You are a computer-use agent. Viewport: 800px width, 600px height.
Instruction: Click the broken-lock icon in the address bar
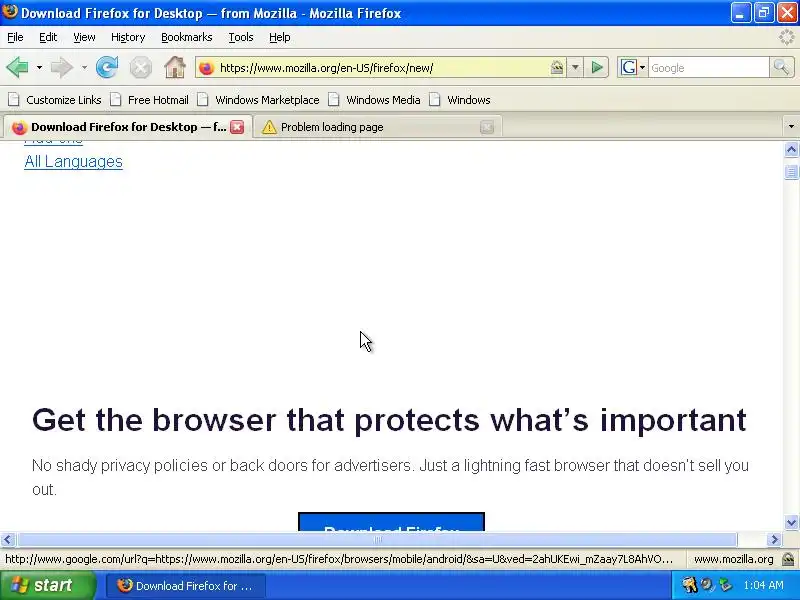click(557, 67)
